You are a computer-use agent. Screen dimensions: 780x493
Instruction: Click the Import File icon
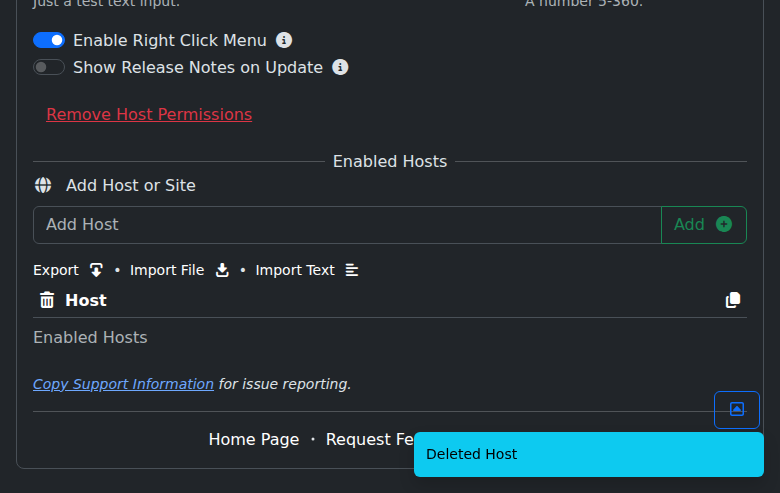click(222, 270)
